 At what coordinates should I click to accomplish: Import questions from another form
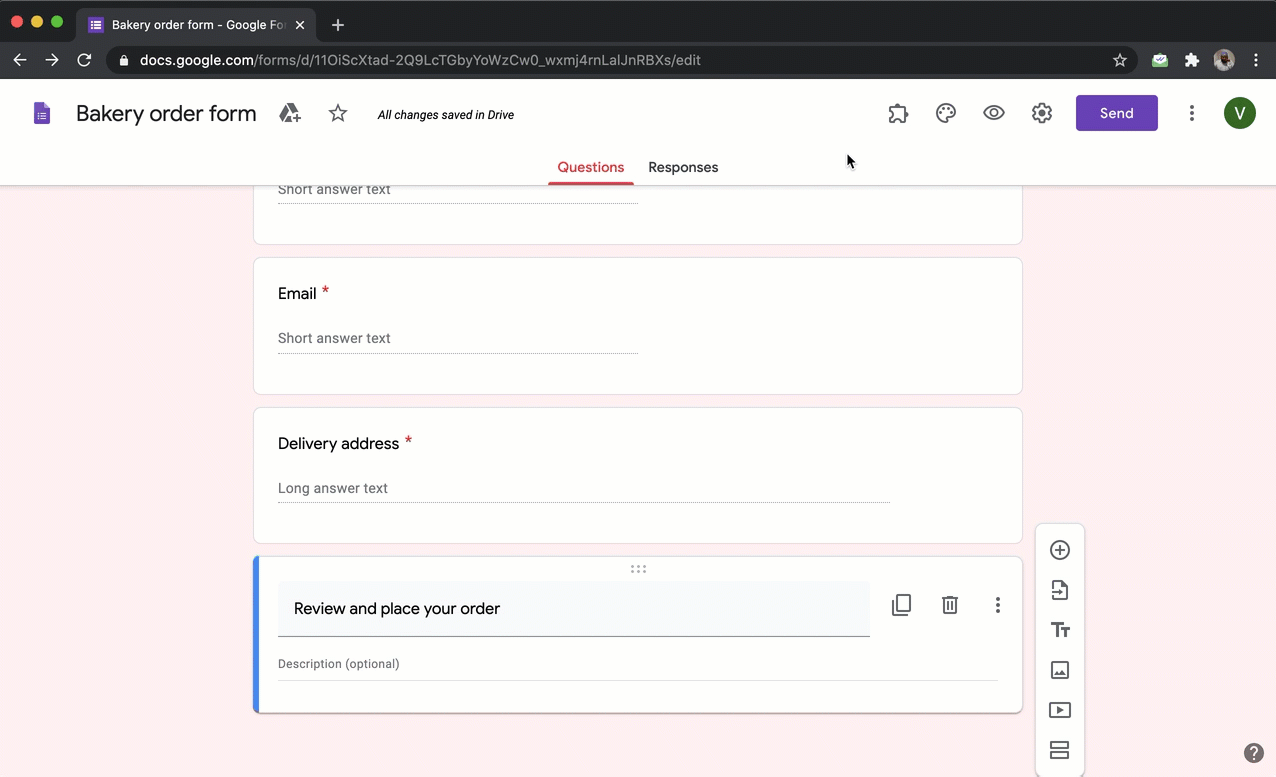point(1059,590)
